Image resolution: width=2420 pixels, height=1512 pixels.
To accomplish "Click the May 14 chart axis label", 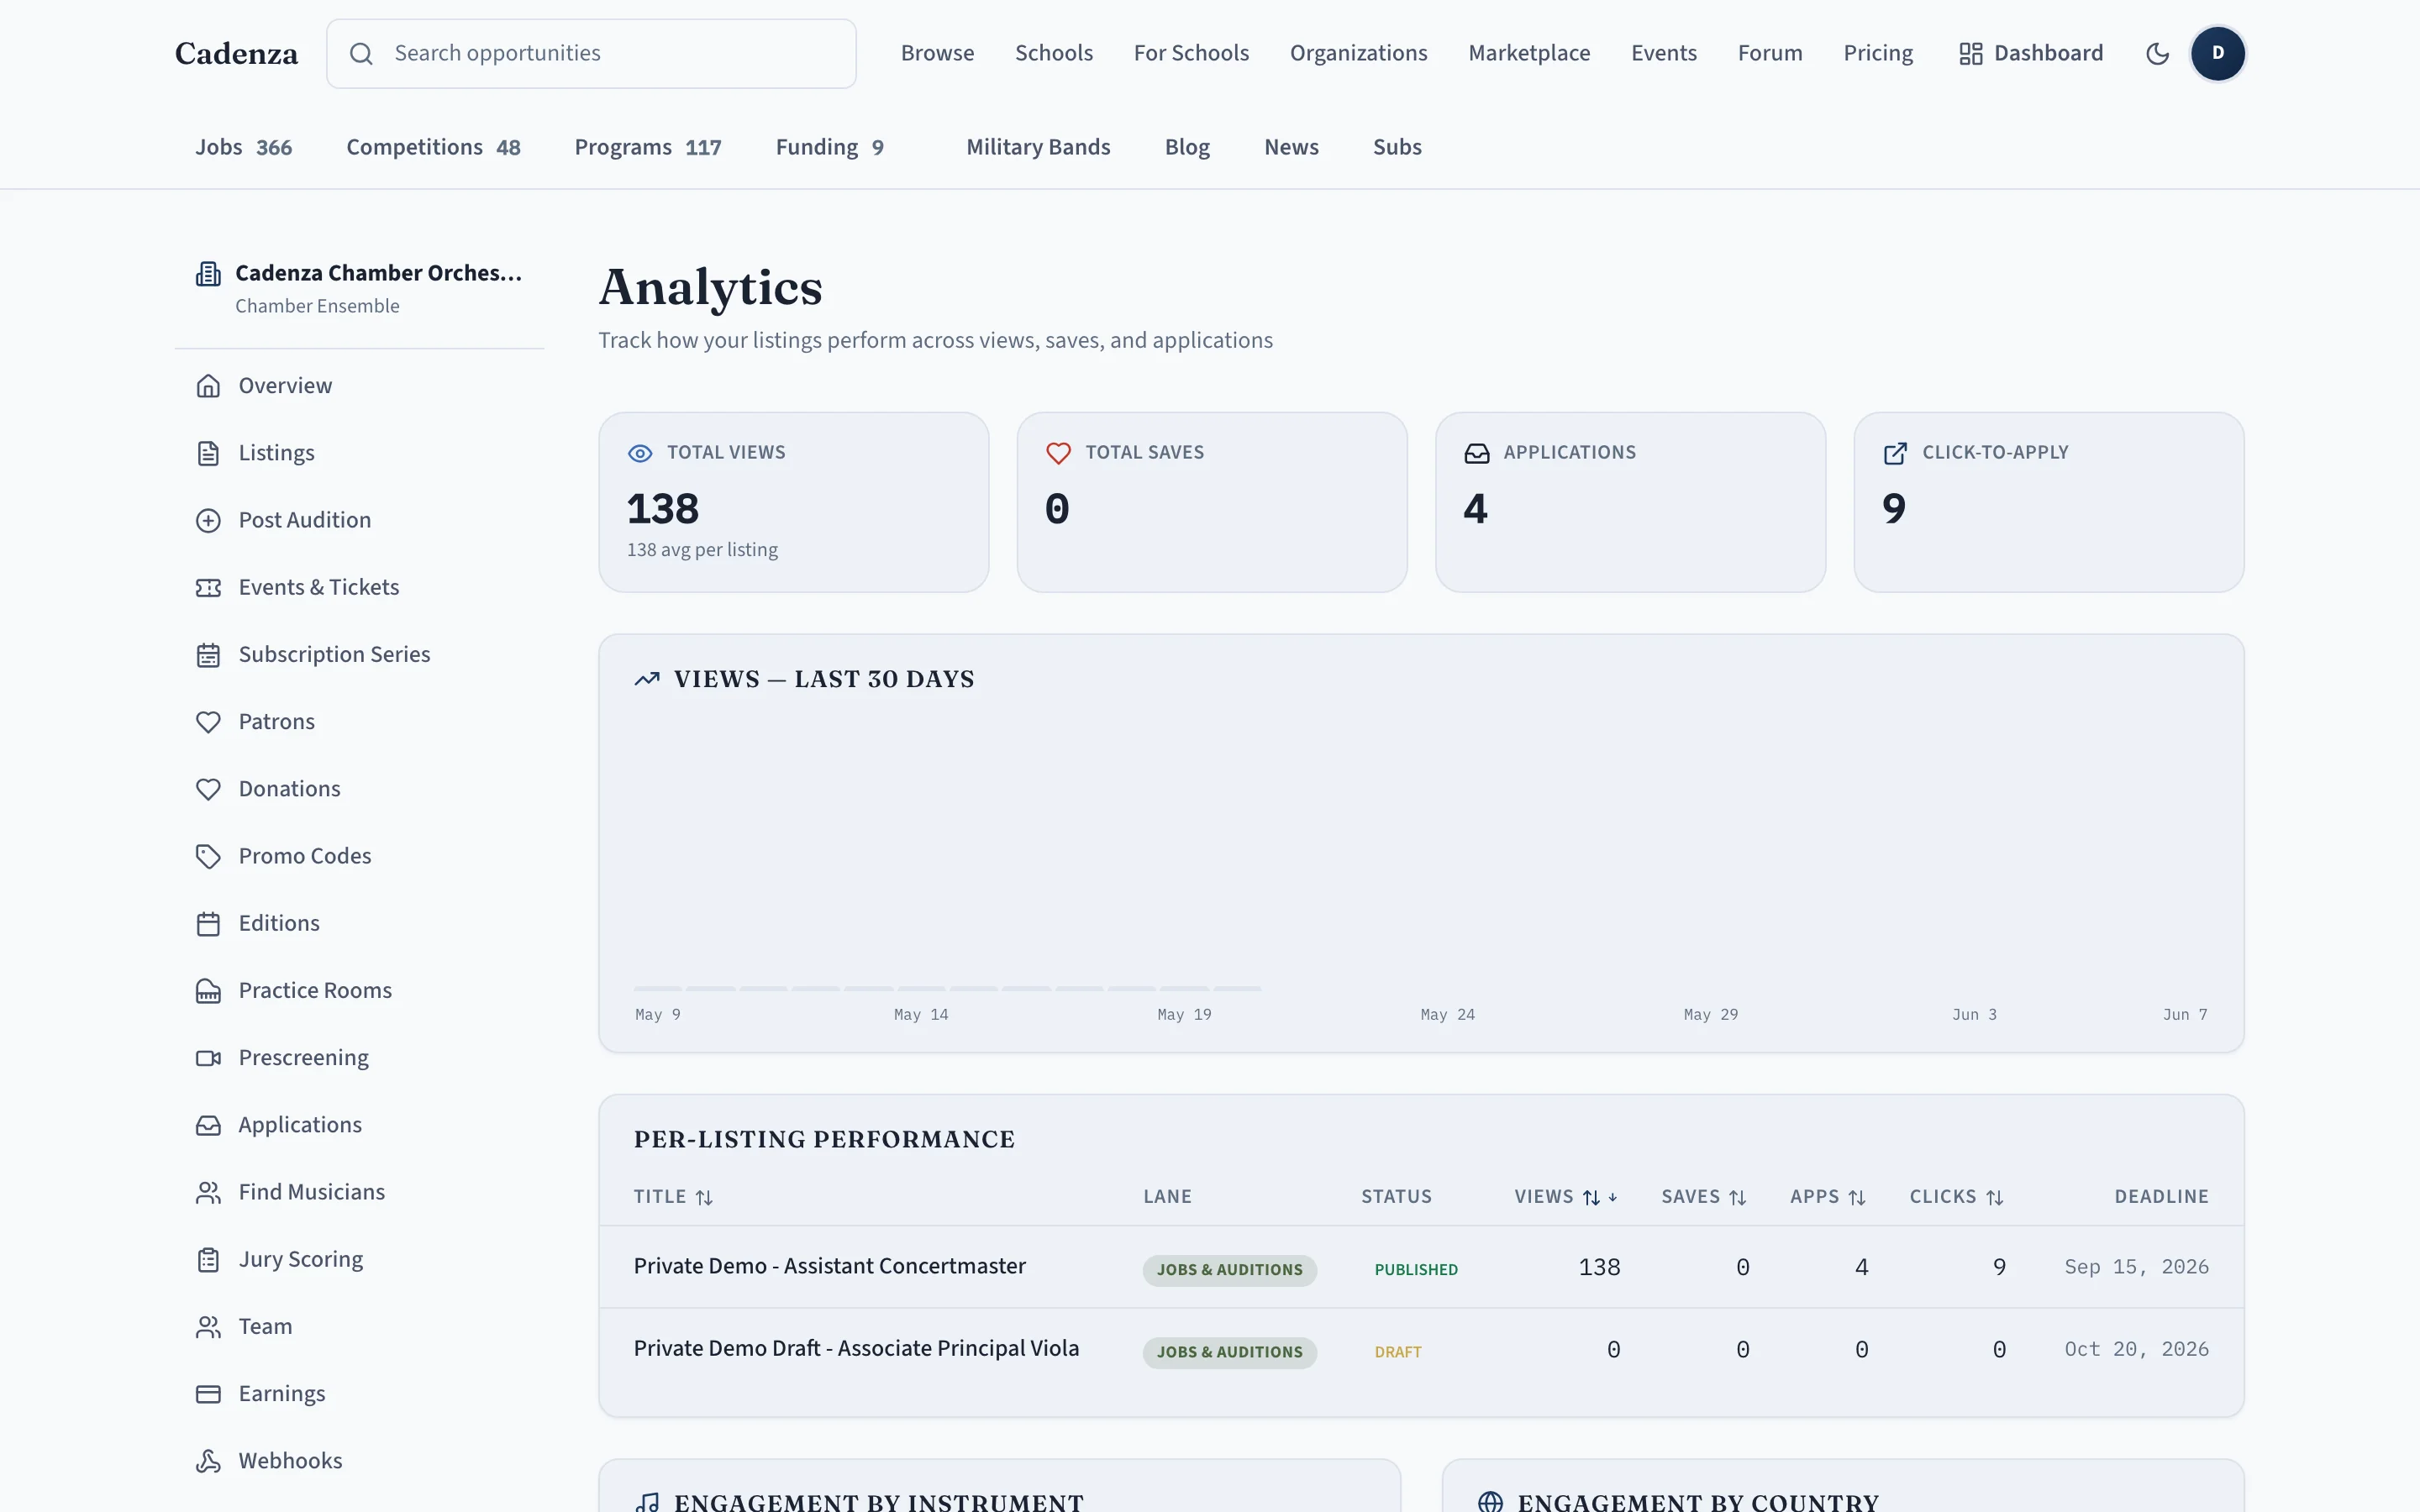I will [x=920, y=1014].
